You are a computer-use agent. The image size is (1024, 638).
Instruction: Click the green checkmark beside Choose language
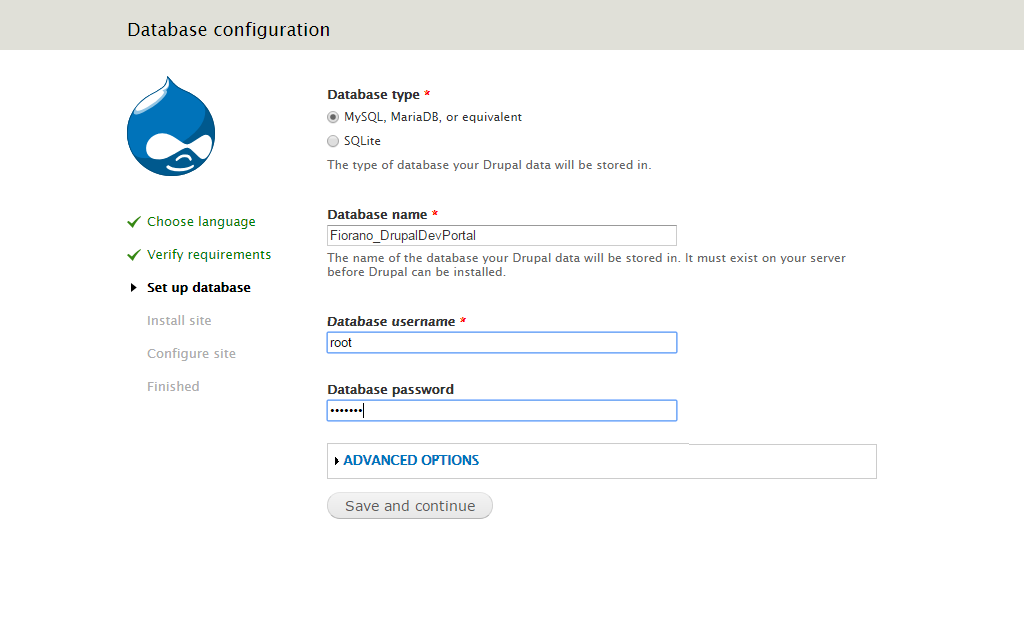(134, 222)
